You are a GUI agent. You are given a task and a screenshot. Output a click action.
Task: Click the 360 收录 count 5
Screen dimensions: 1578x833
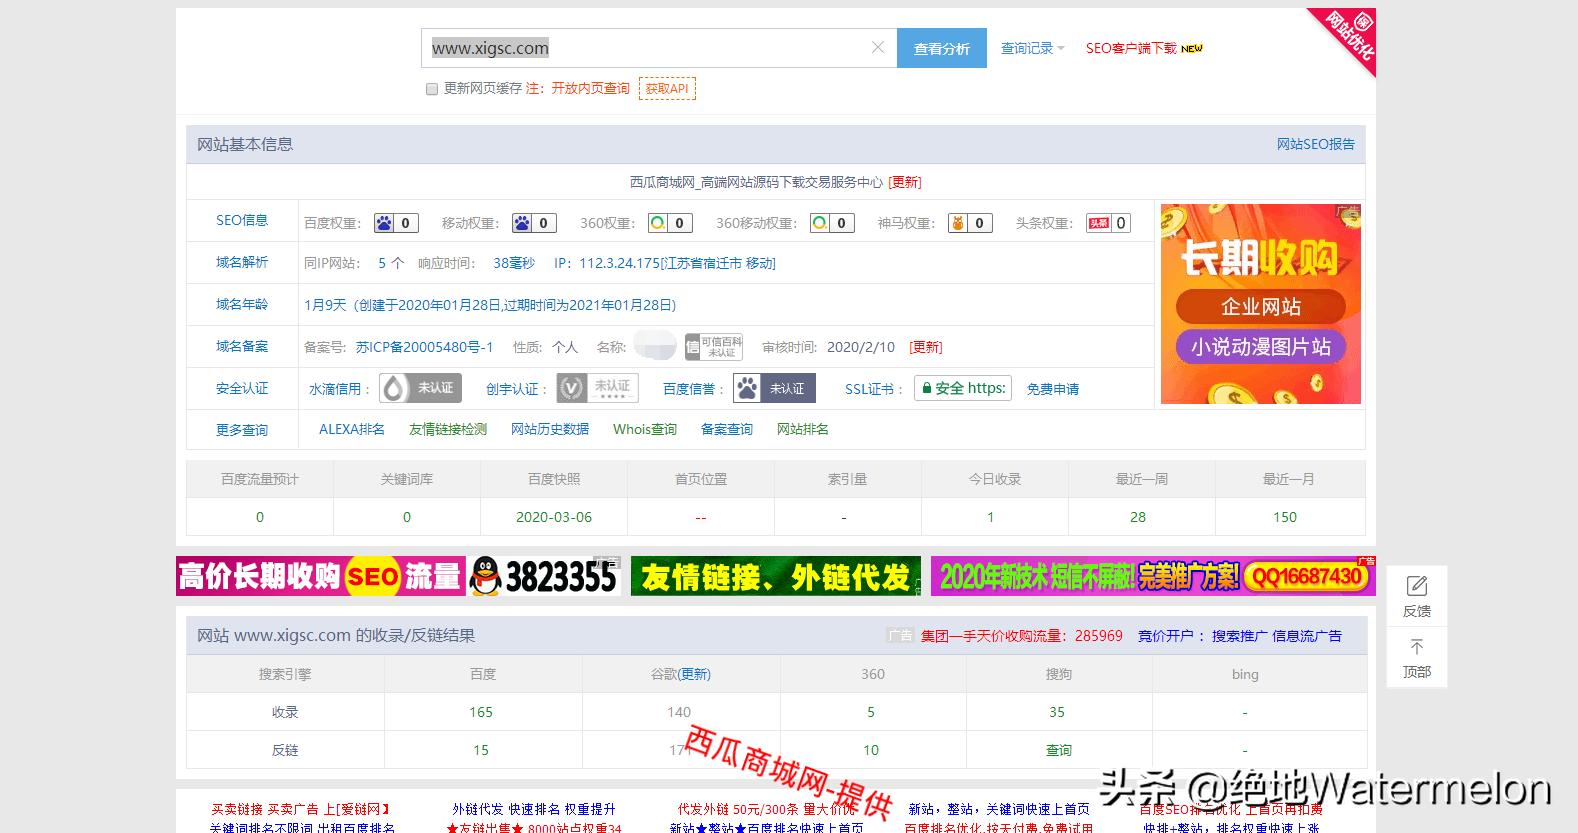point(871,712)
